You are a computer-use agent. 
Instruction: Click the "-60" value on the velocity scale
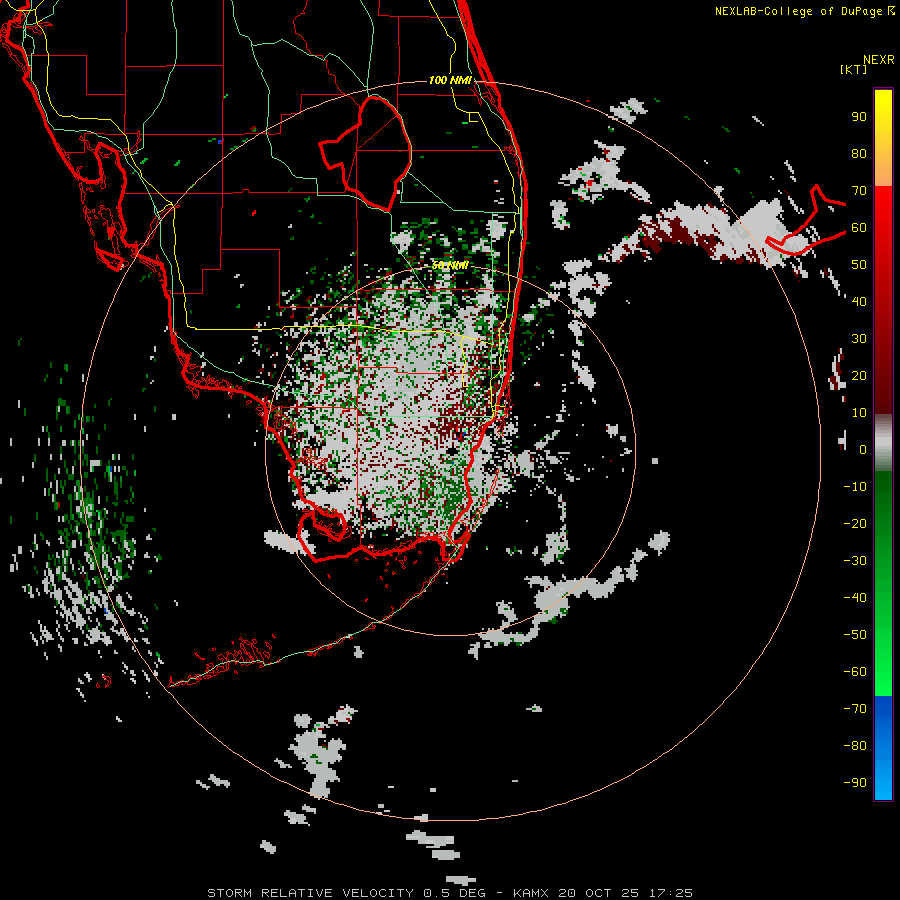pos(855,672)
